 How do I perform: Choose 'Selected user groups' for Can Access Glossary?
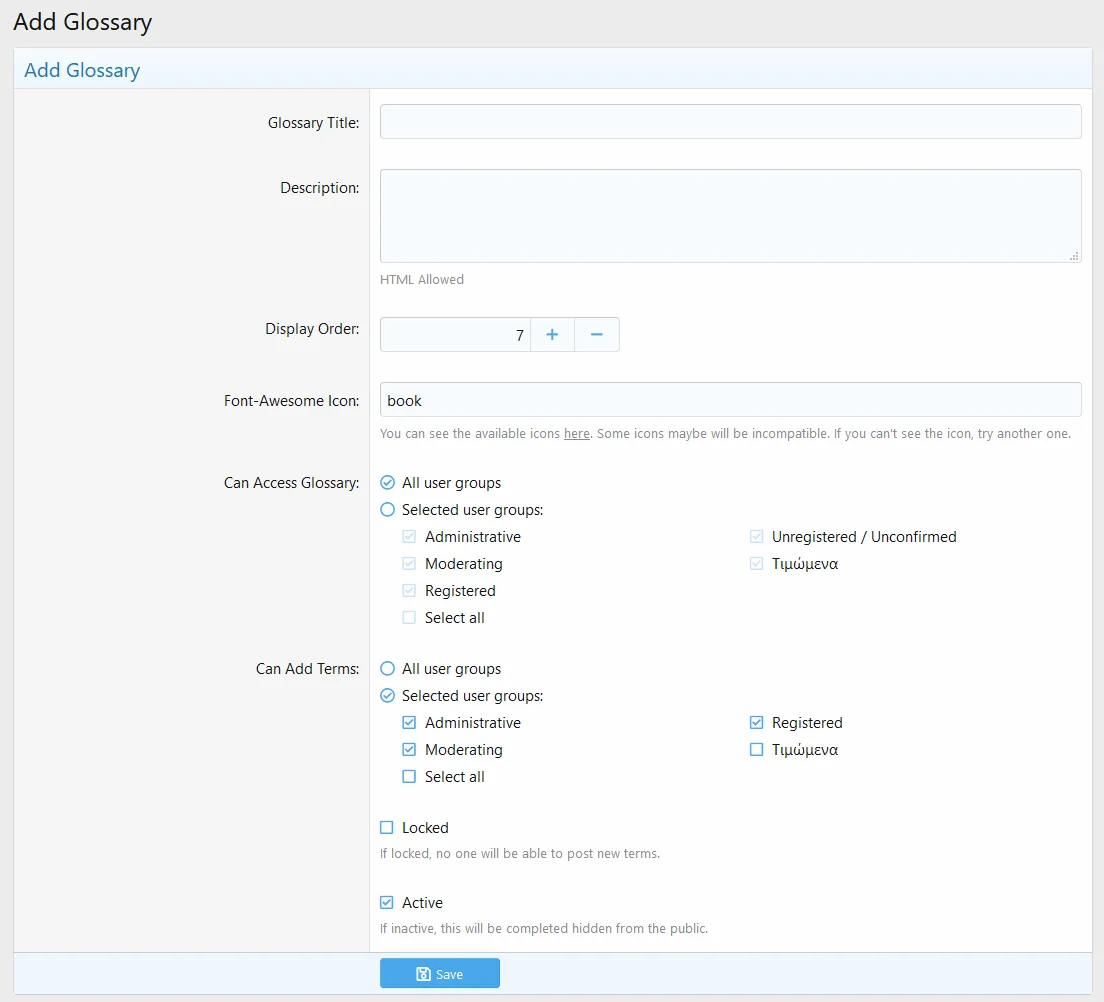(388, 510)
